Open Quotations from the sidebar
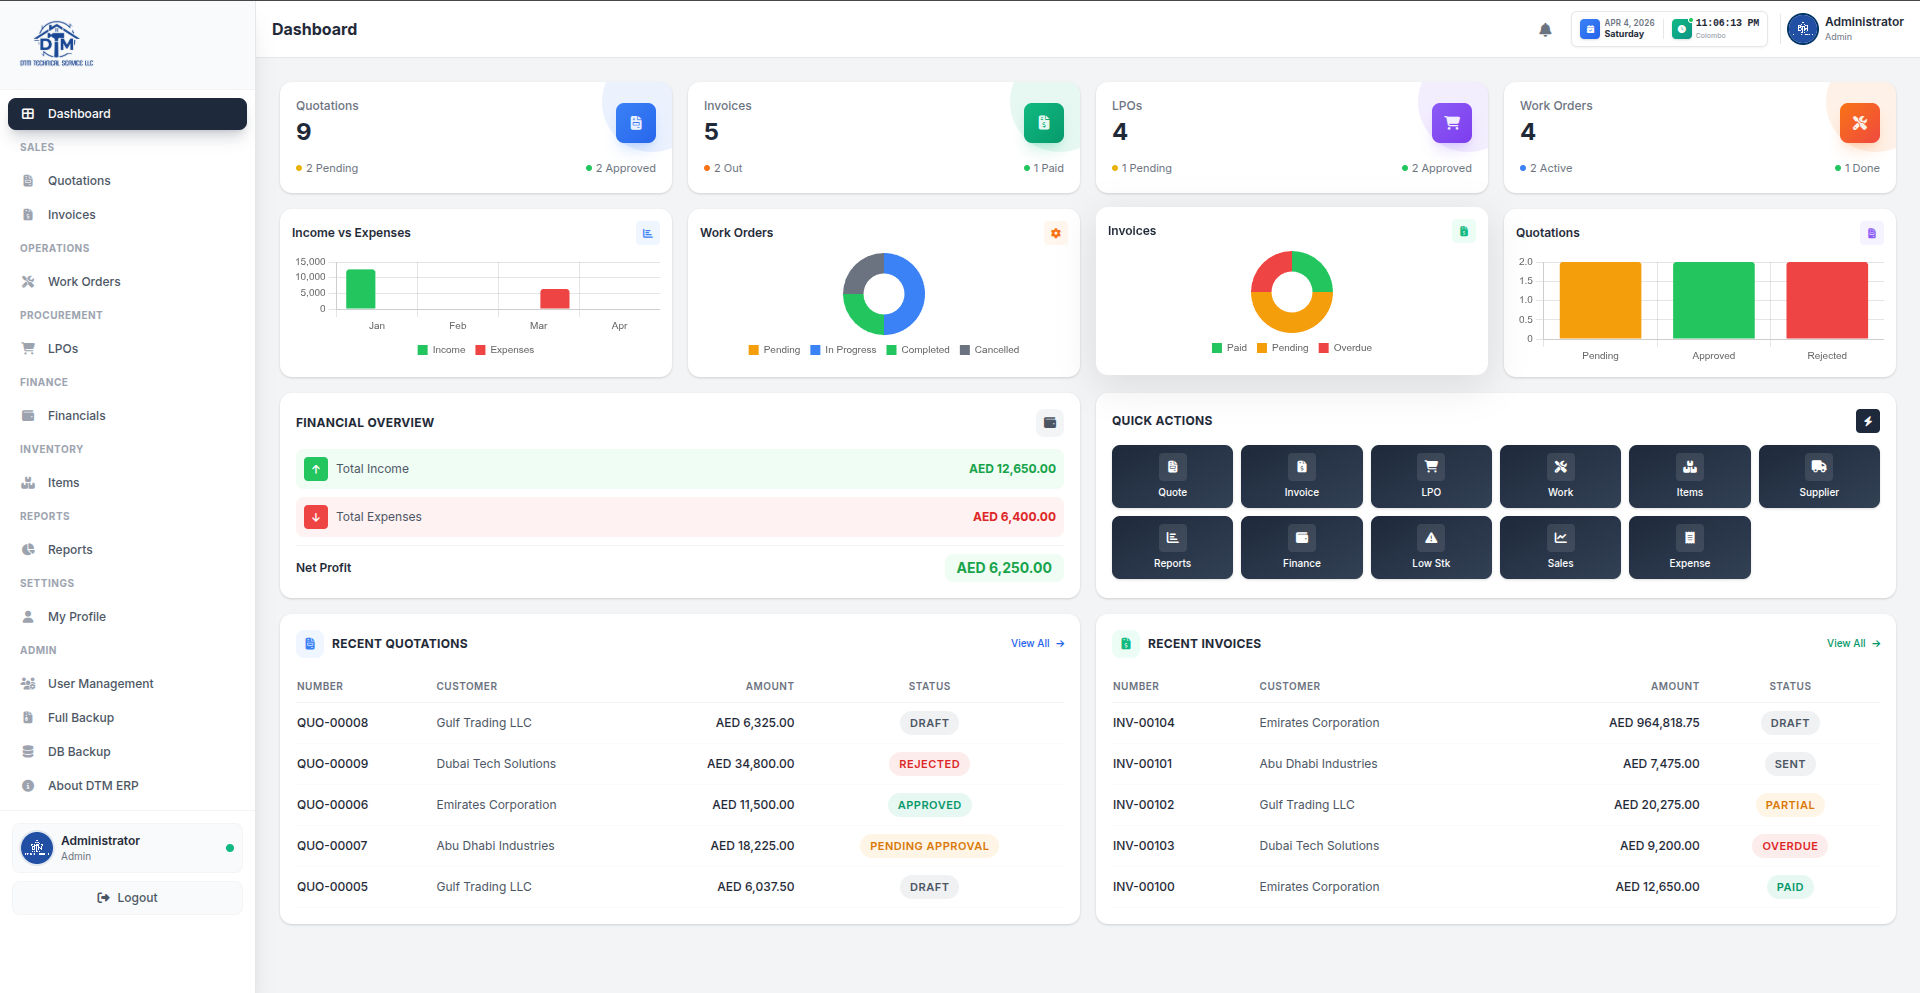1920x993 pixels. tap(127, 181)
